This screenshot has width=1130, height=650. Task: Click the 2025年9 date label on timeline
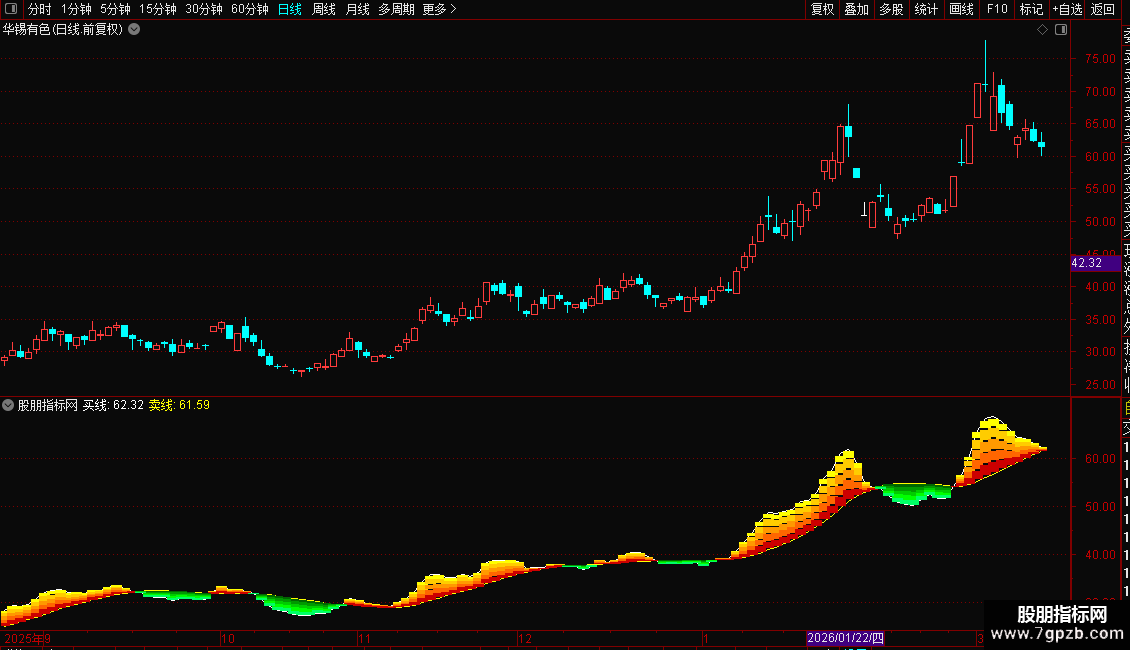(x=27, y=638)
